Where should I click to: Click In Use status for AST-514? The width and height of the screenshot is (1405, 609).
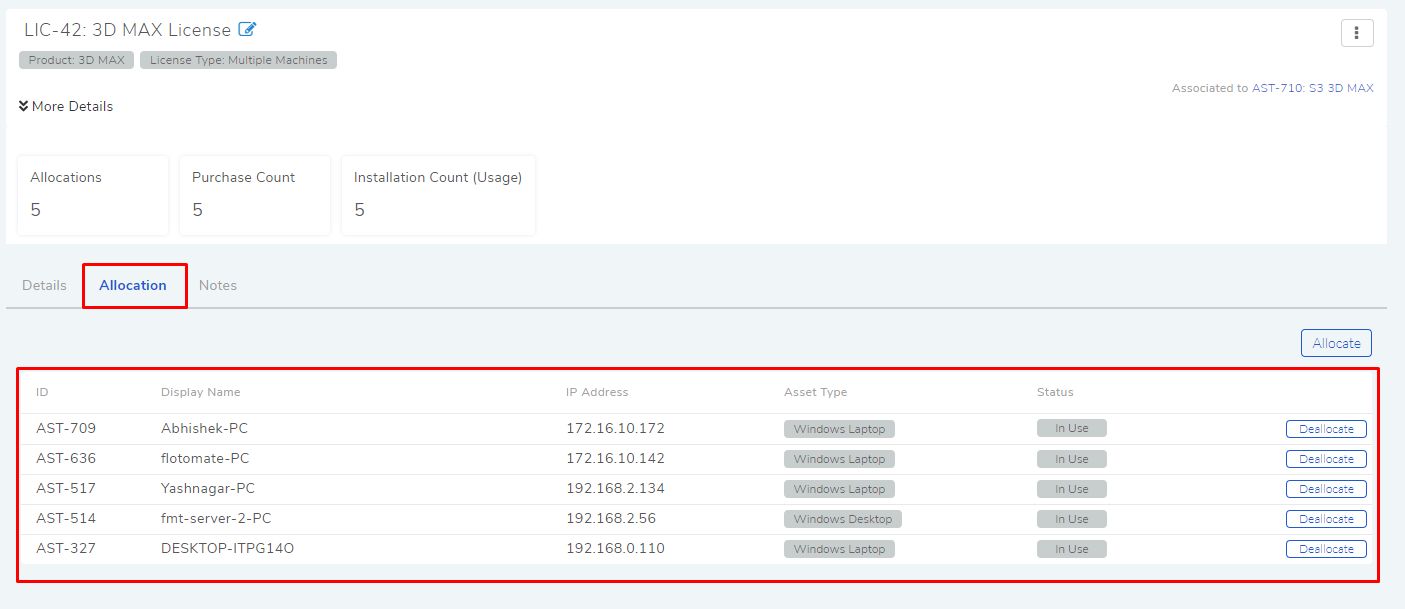[1071, 518]
